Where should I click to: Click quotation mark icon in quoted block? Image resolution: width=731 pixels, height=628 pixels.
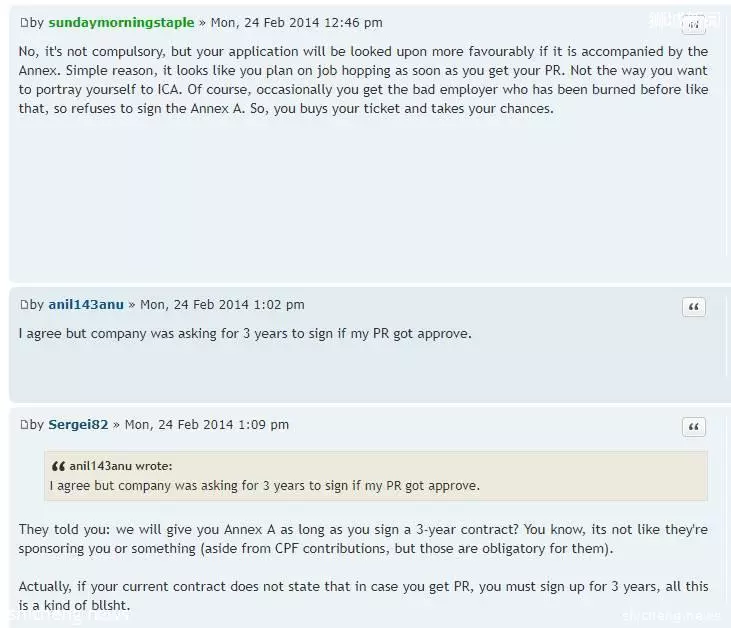pyautogui.click(x=58, y=466)
